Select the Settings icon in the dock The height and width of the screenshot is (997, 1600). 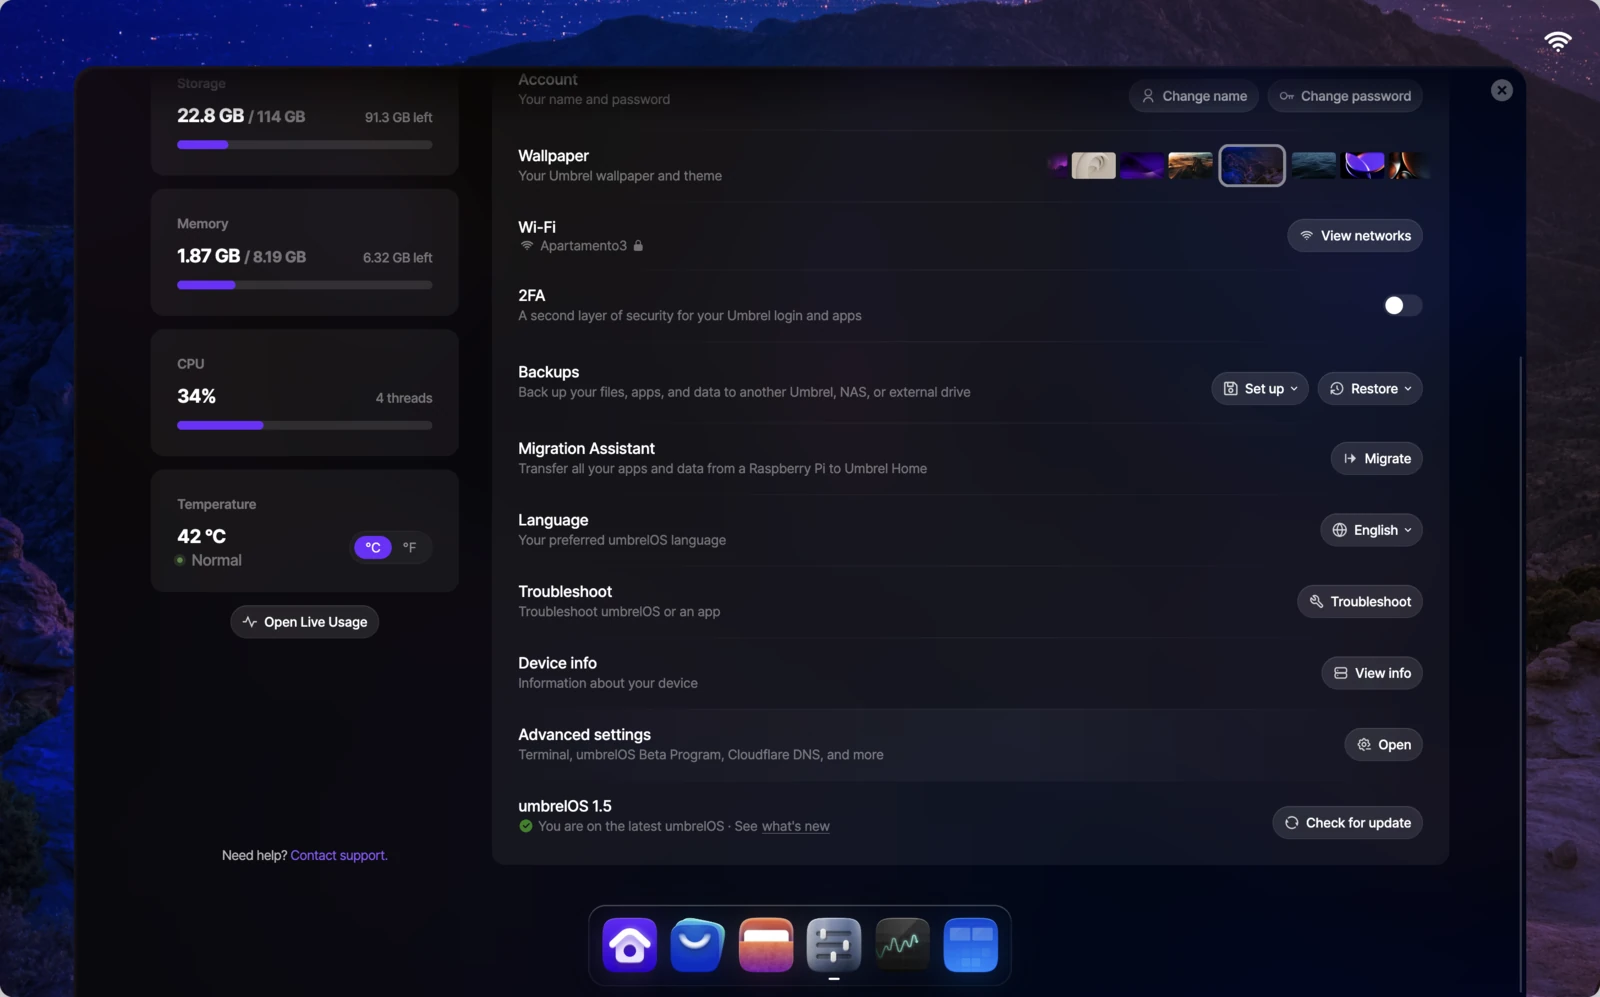point(833,944)
